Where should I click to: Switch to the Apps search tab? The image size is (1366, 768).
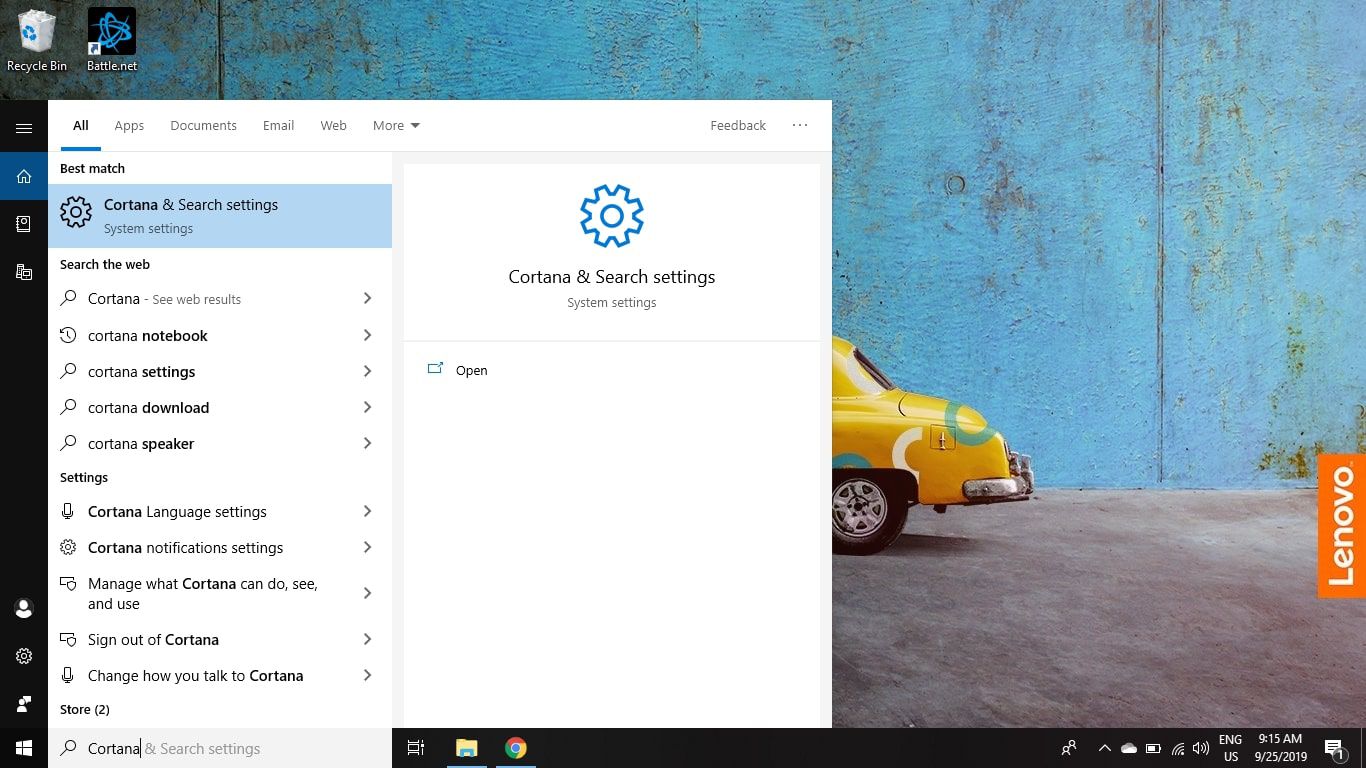click(x=129, y=125)
